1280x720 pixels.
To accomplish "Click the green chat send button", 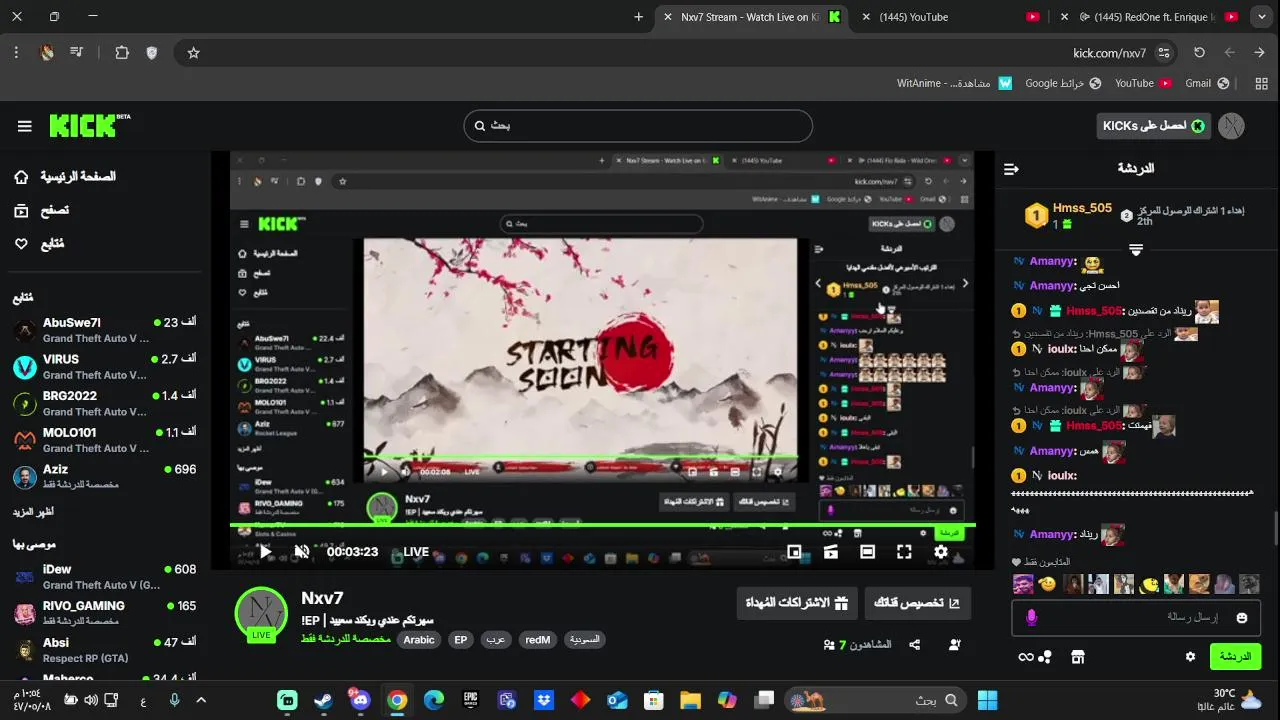I will [x=1236, y=657].
